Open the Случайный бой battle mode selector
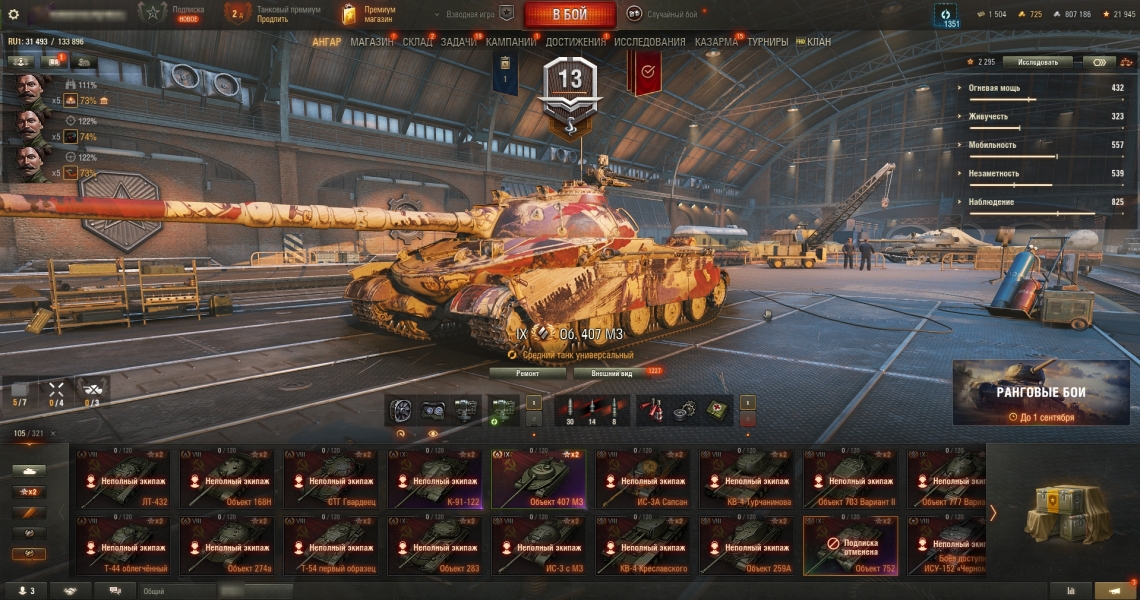Viewport: 1140px width, 600px height. (662, 14)
